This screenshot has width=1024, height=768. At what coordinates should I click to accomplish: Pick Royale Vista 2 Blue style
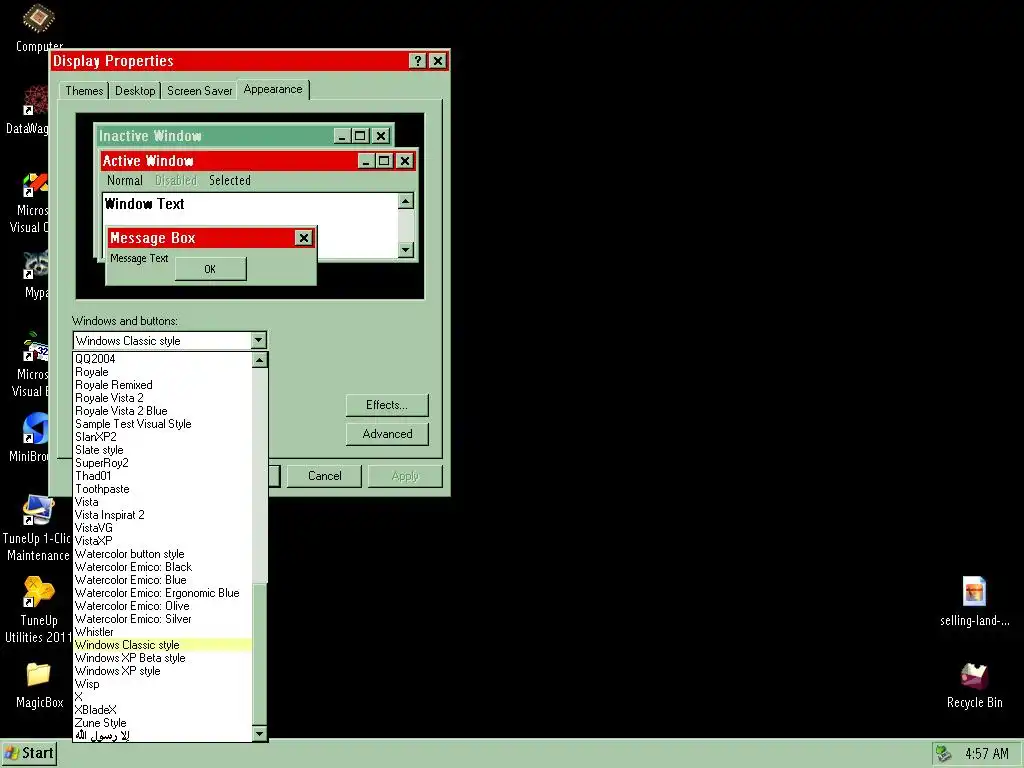coord(163,411)
